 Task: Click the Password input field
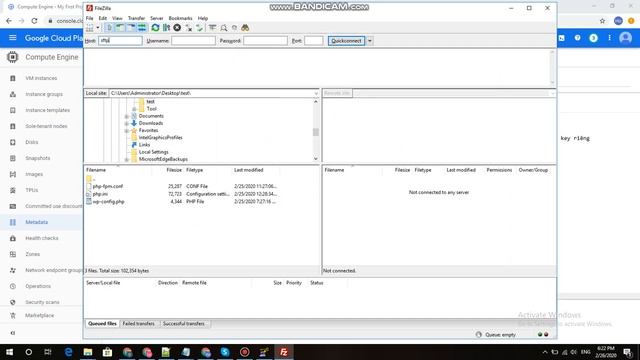[x=265, y=41]
